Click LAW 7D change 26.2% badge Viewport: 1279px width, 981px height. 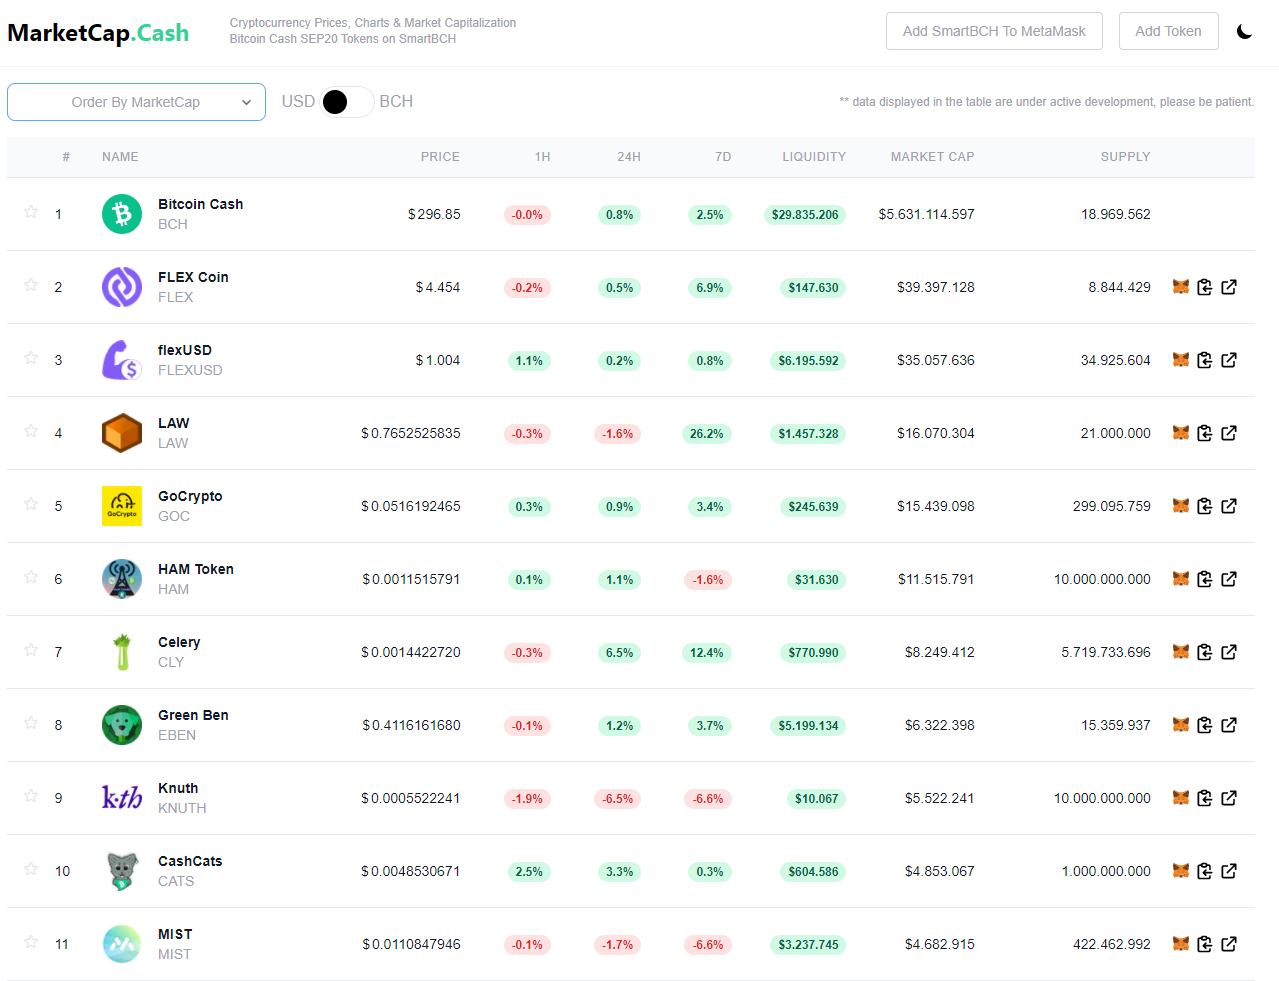(x=706, y=434)
